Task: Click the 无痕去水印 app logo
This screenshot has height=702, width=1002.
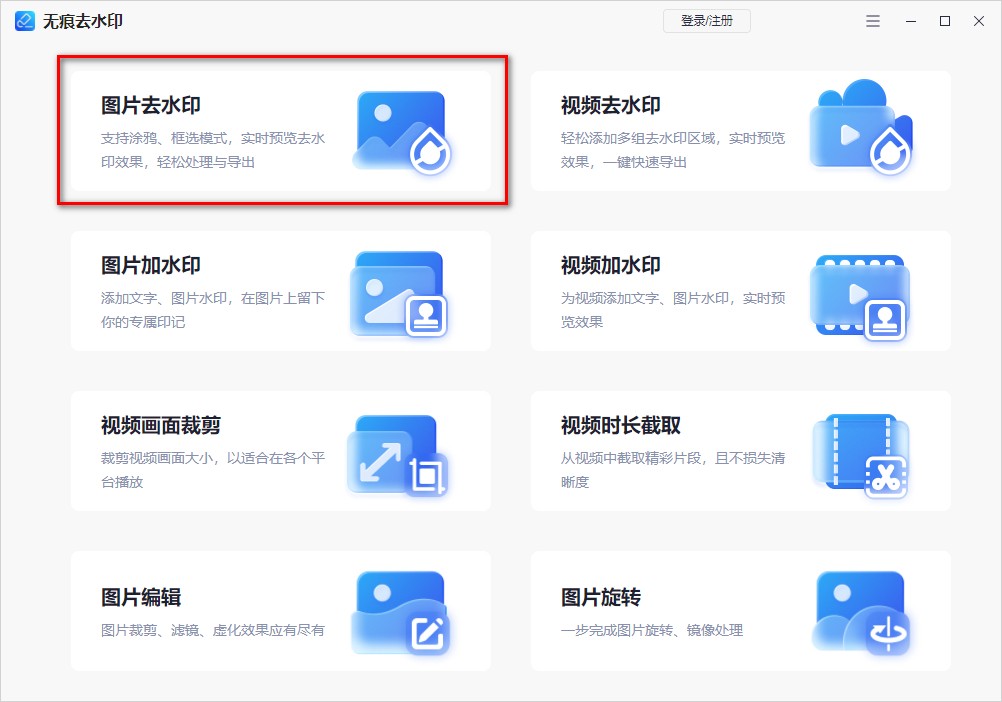Action: tap(22, 20)
